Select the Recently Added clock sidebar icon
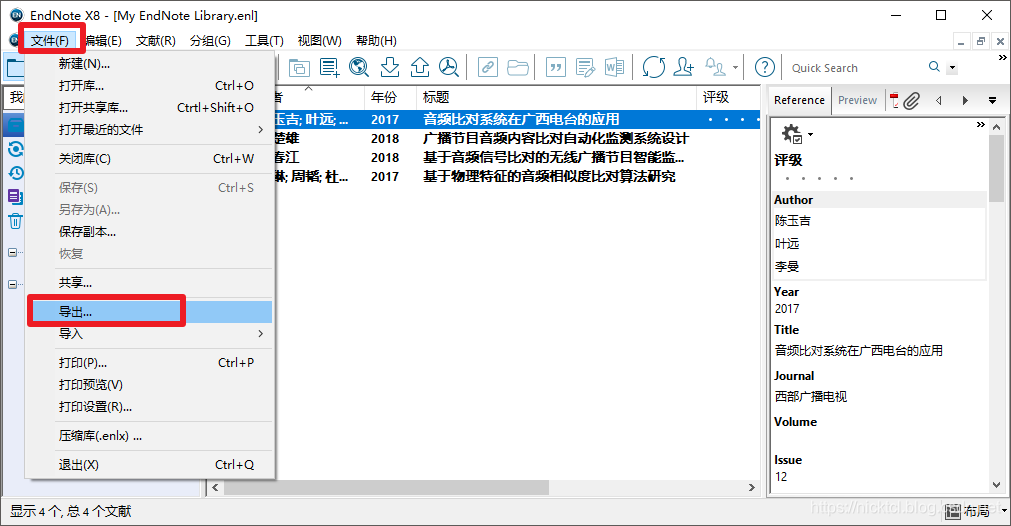Screen dimensions: 1011x526 (15, 173)
